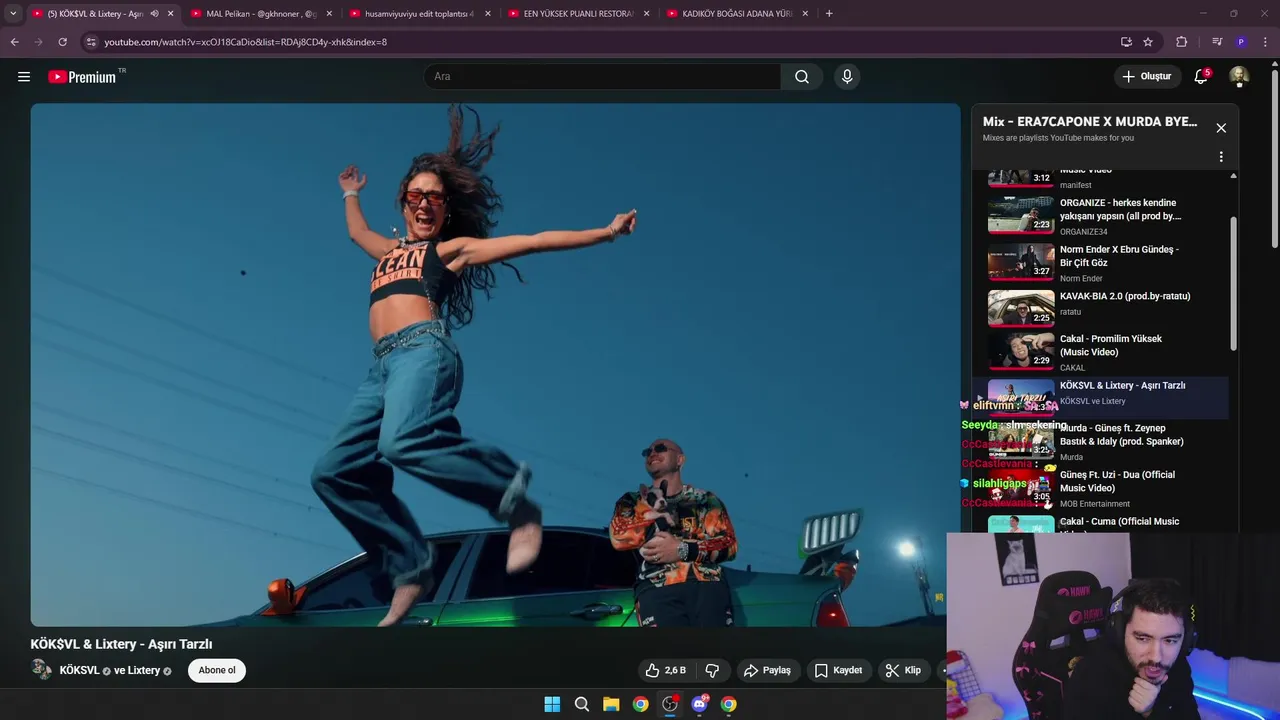The image size is (1280, 720).
Task: Create a clip with Klip button
Action: tap(903, 670)
